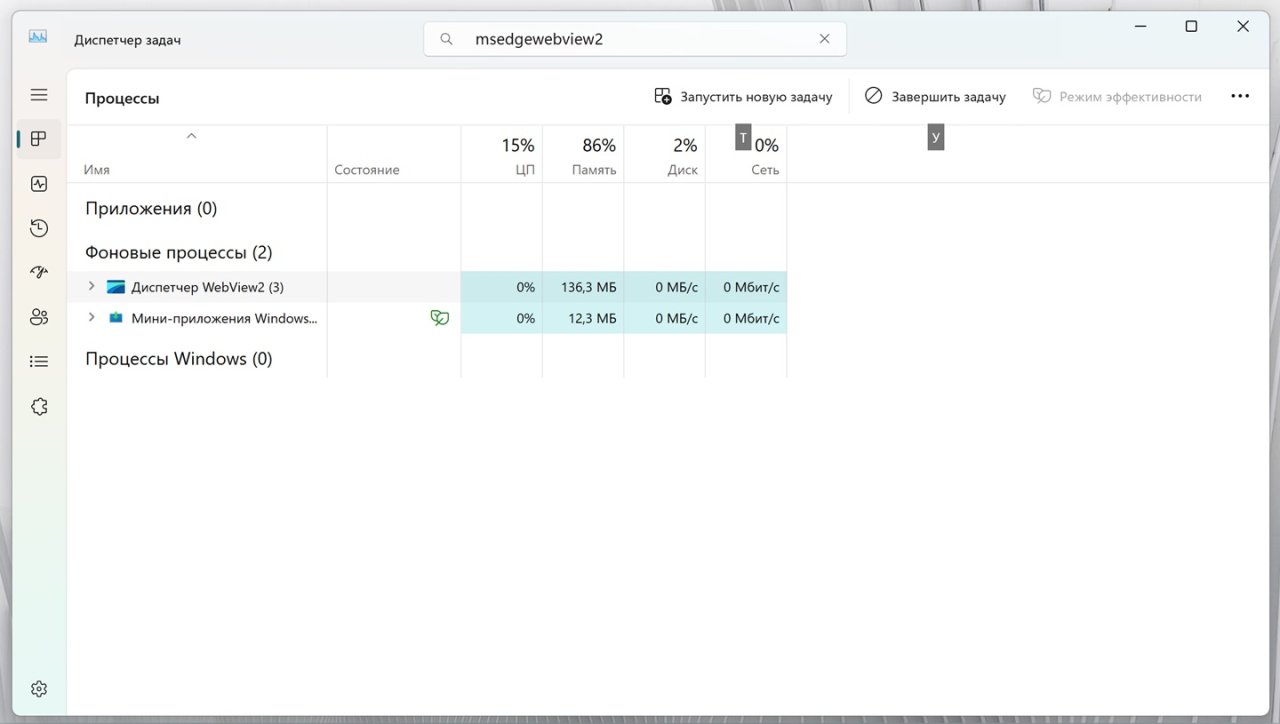Click the msedgewebview2 search field
The width and height of the screenshot is (1280, 724).
click(620, 38)
